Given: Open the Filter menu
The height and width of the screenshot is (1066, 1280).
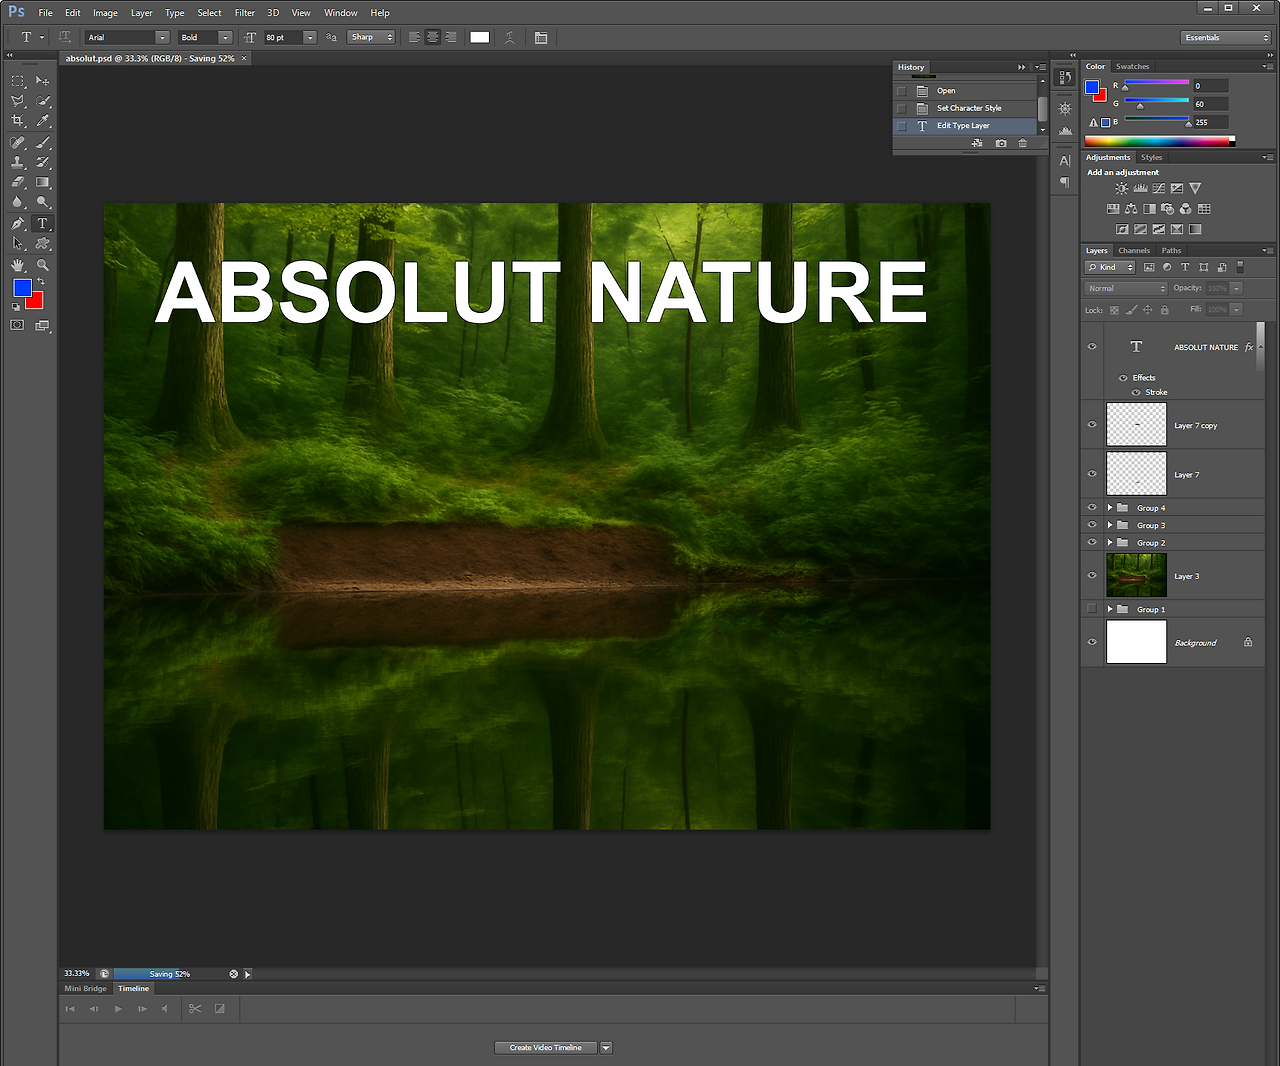Looking at the screenshot, I should click(245, 13).
